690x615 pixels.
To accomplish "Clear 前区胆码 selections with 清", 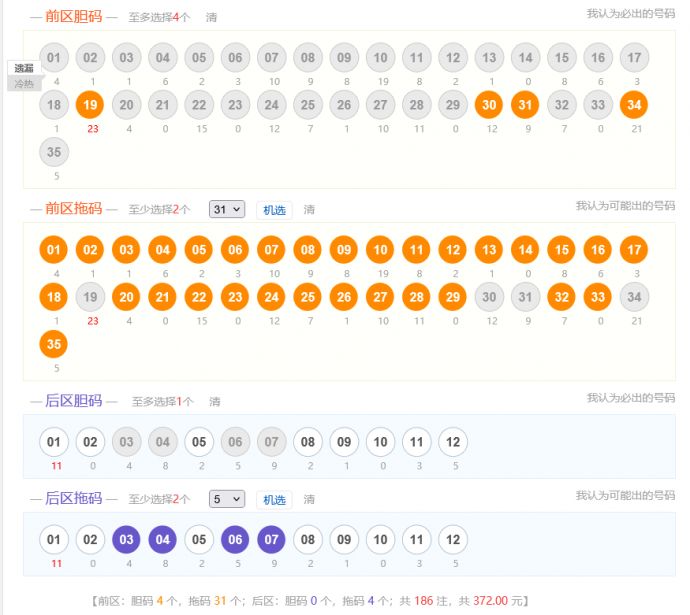I will 211,17.
